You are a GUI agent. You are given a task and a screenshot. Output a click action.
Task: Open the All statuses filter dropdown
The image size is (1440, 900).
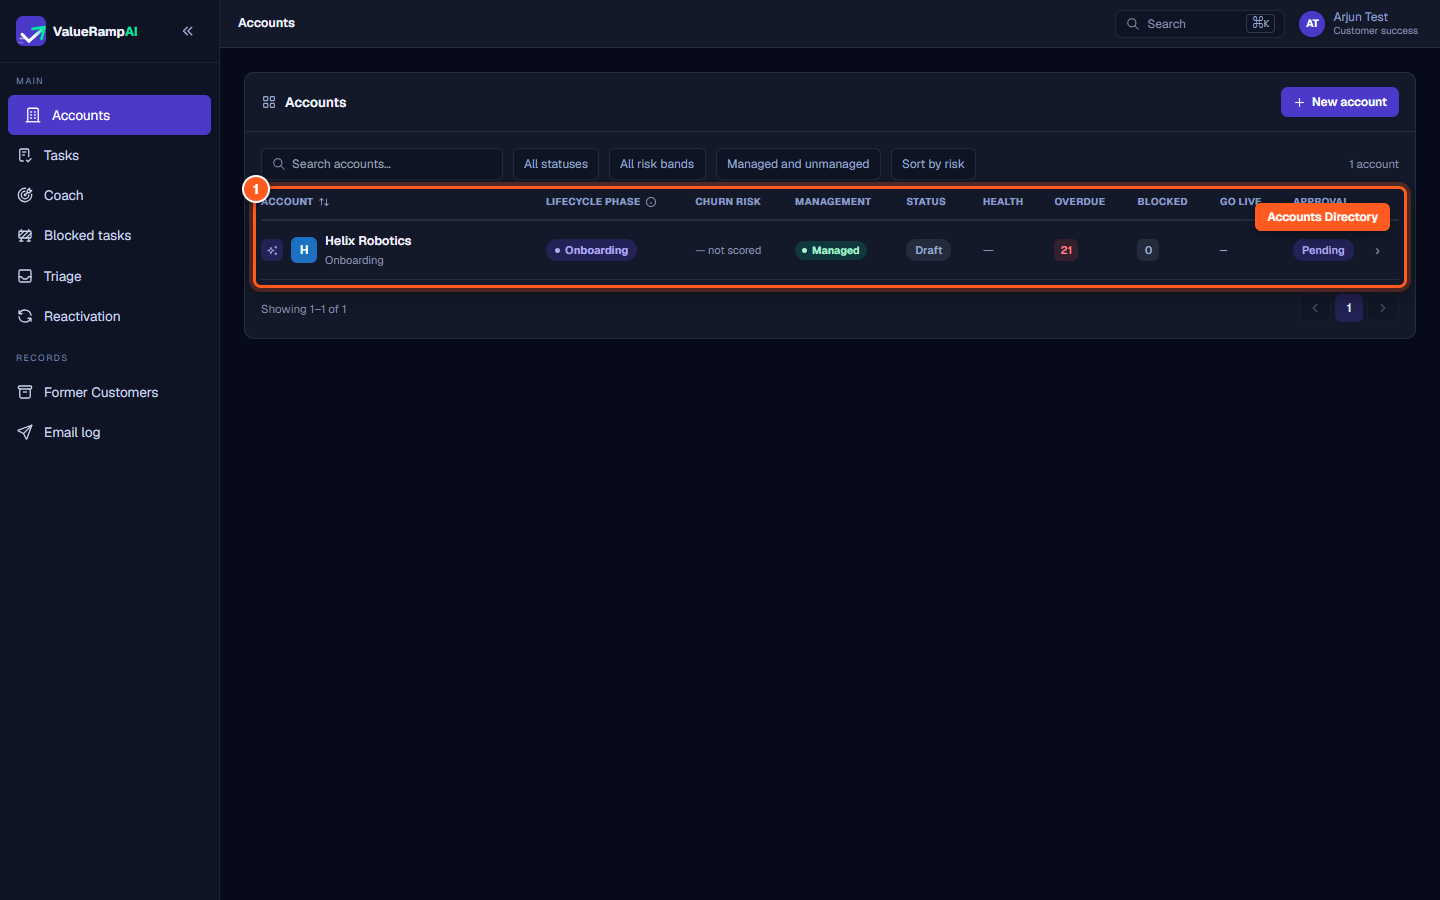556,164
